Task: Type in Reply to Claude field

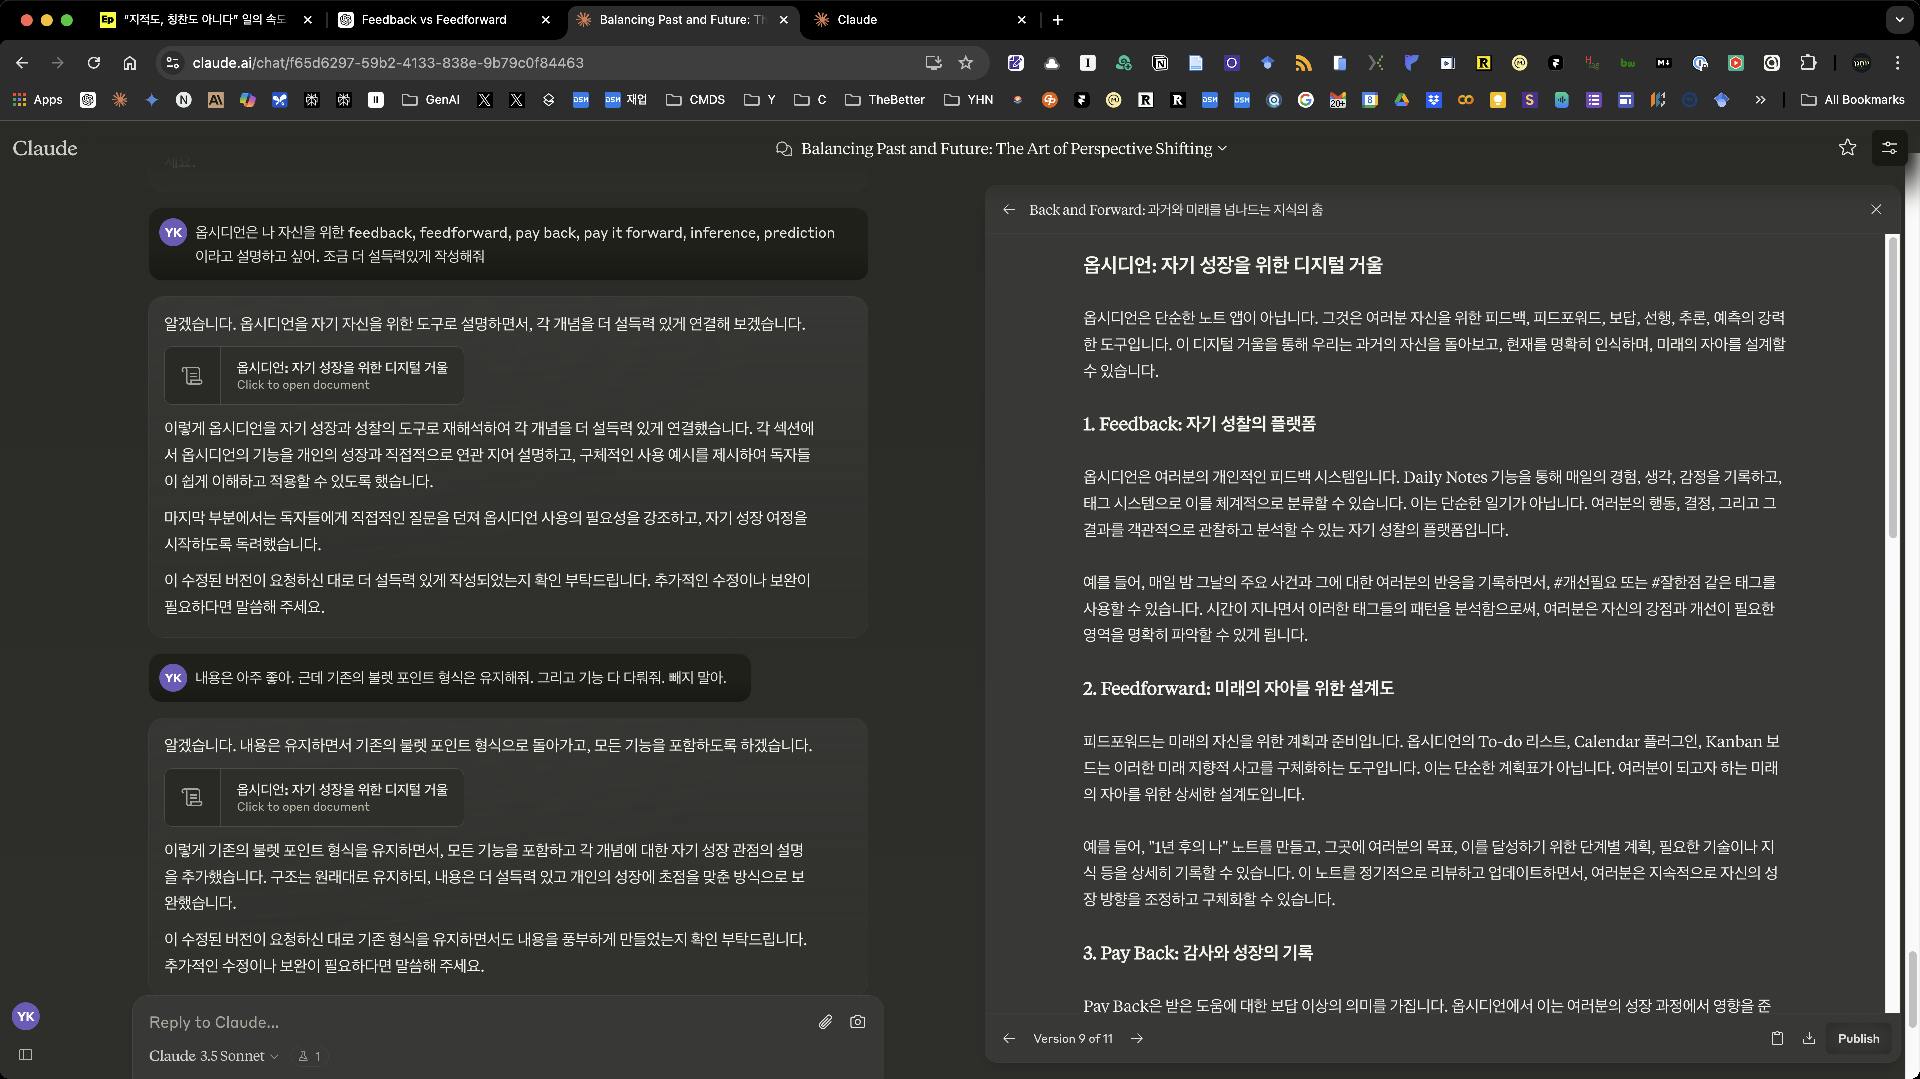Action: click(470, 1022)
